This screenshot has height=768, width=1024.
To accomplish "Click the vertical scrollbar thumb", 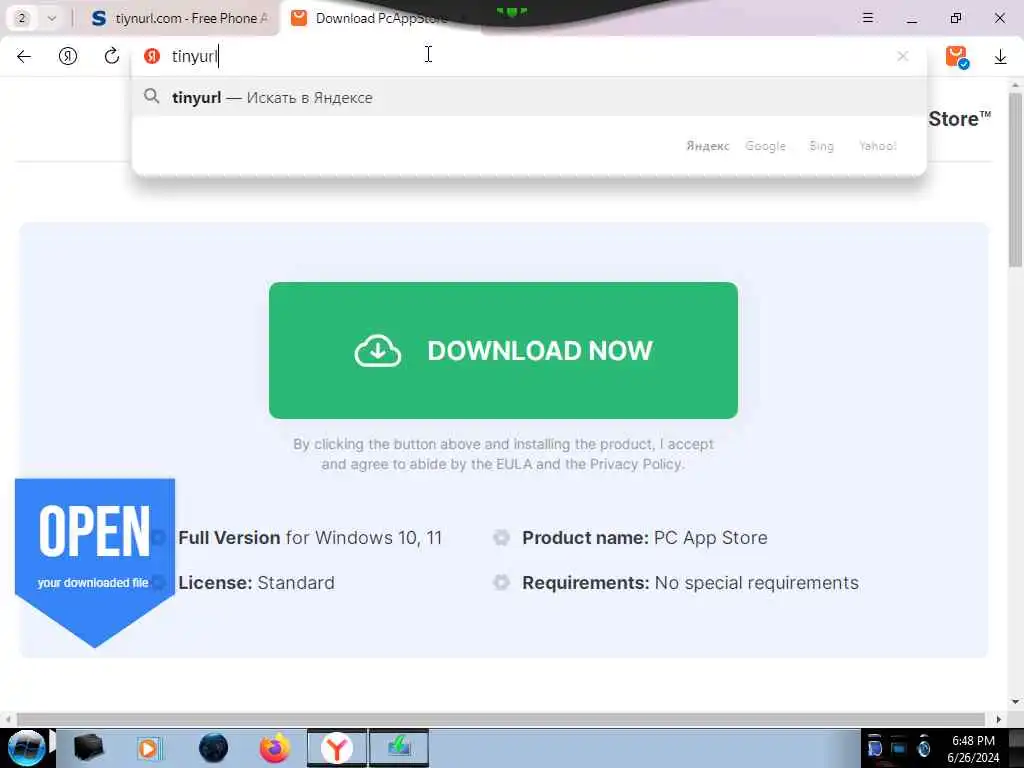I will 1015,180.
